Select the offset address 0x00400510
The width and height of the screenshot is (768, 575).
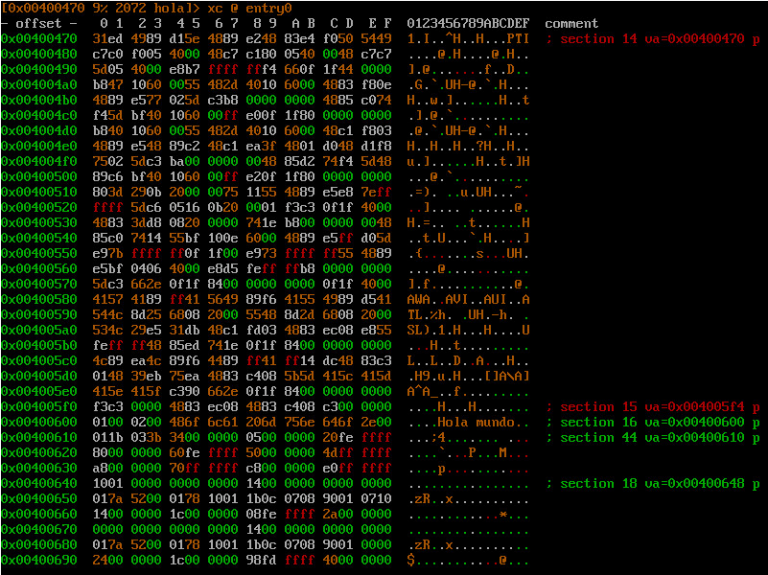pos(39,192)
